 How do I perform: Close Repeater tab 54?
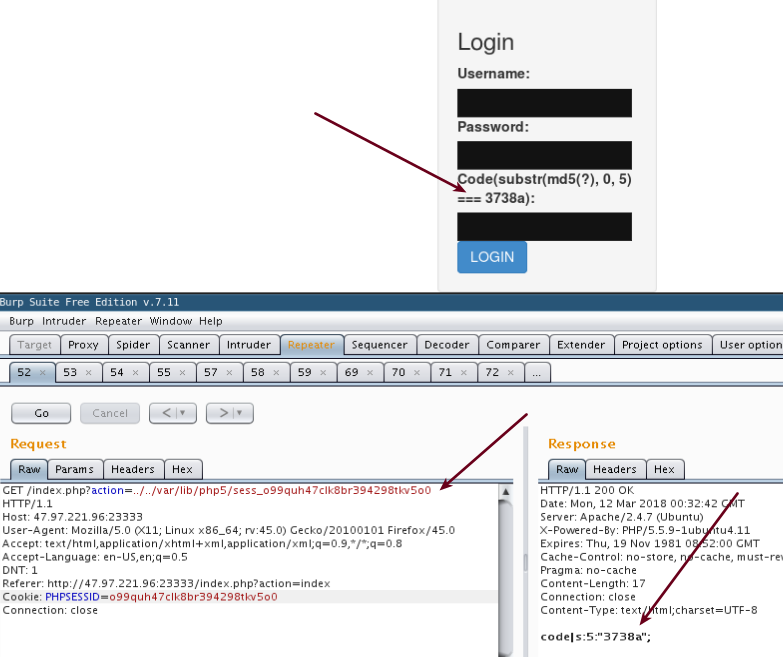click(x=135, y=372)
